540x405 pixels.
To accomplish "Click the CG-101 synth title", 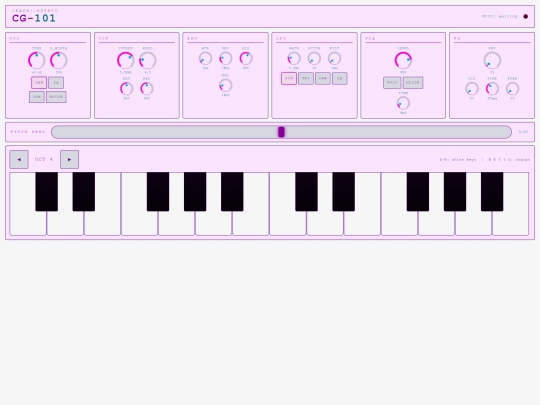I will coord(34,18).
